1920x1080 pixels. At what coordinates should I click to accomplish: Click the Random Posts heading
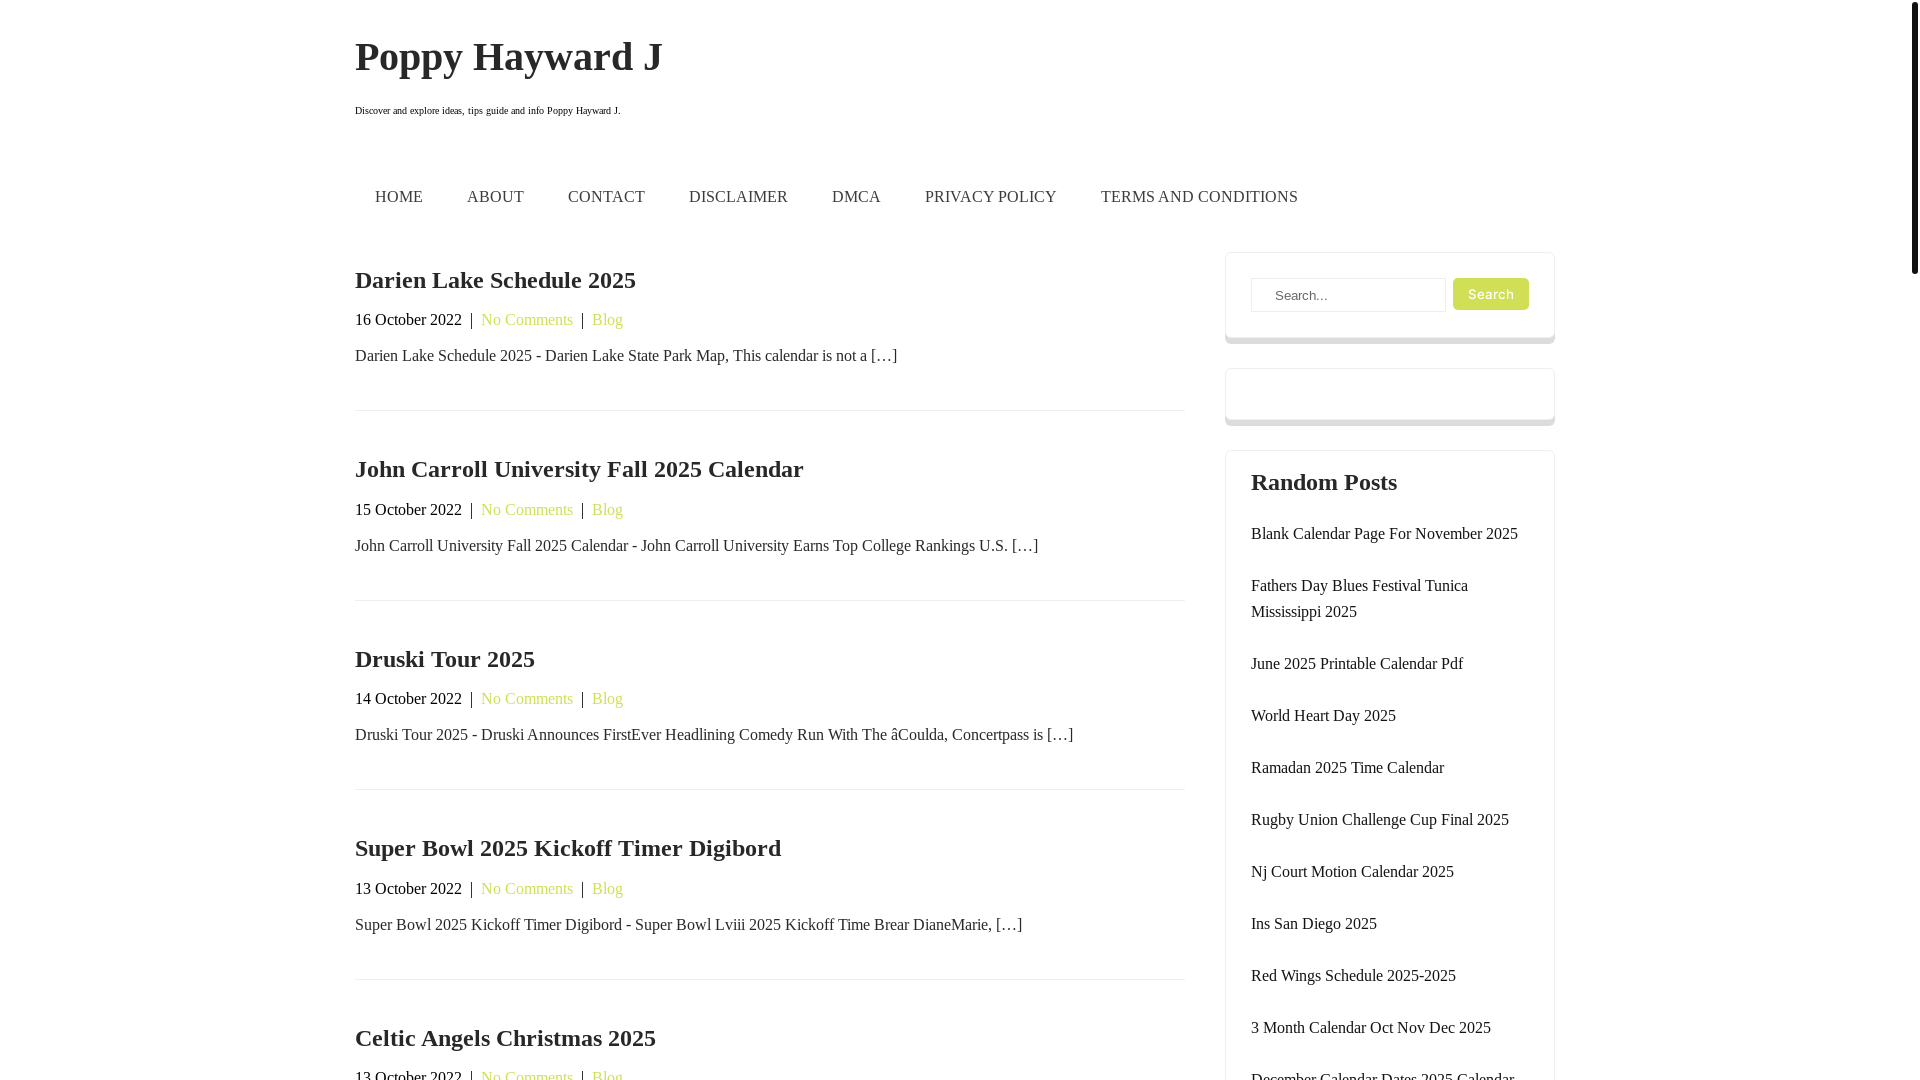click(1323, 482)
